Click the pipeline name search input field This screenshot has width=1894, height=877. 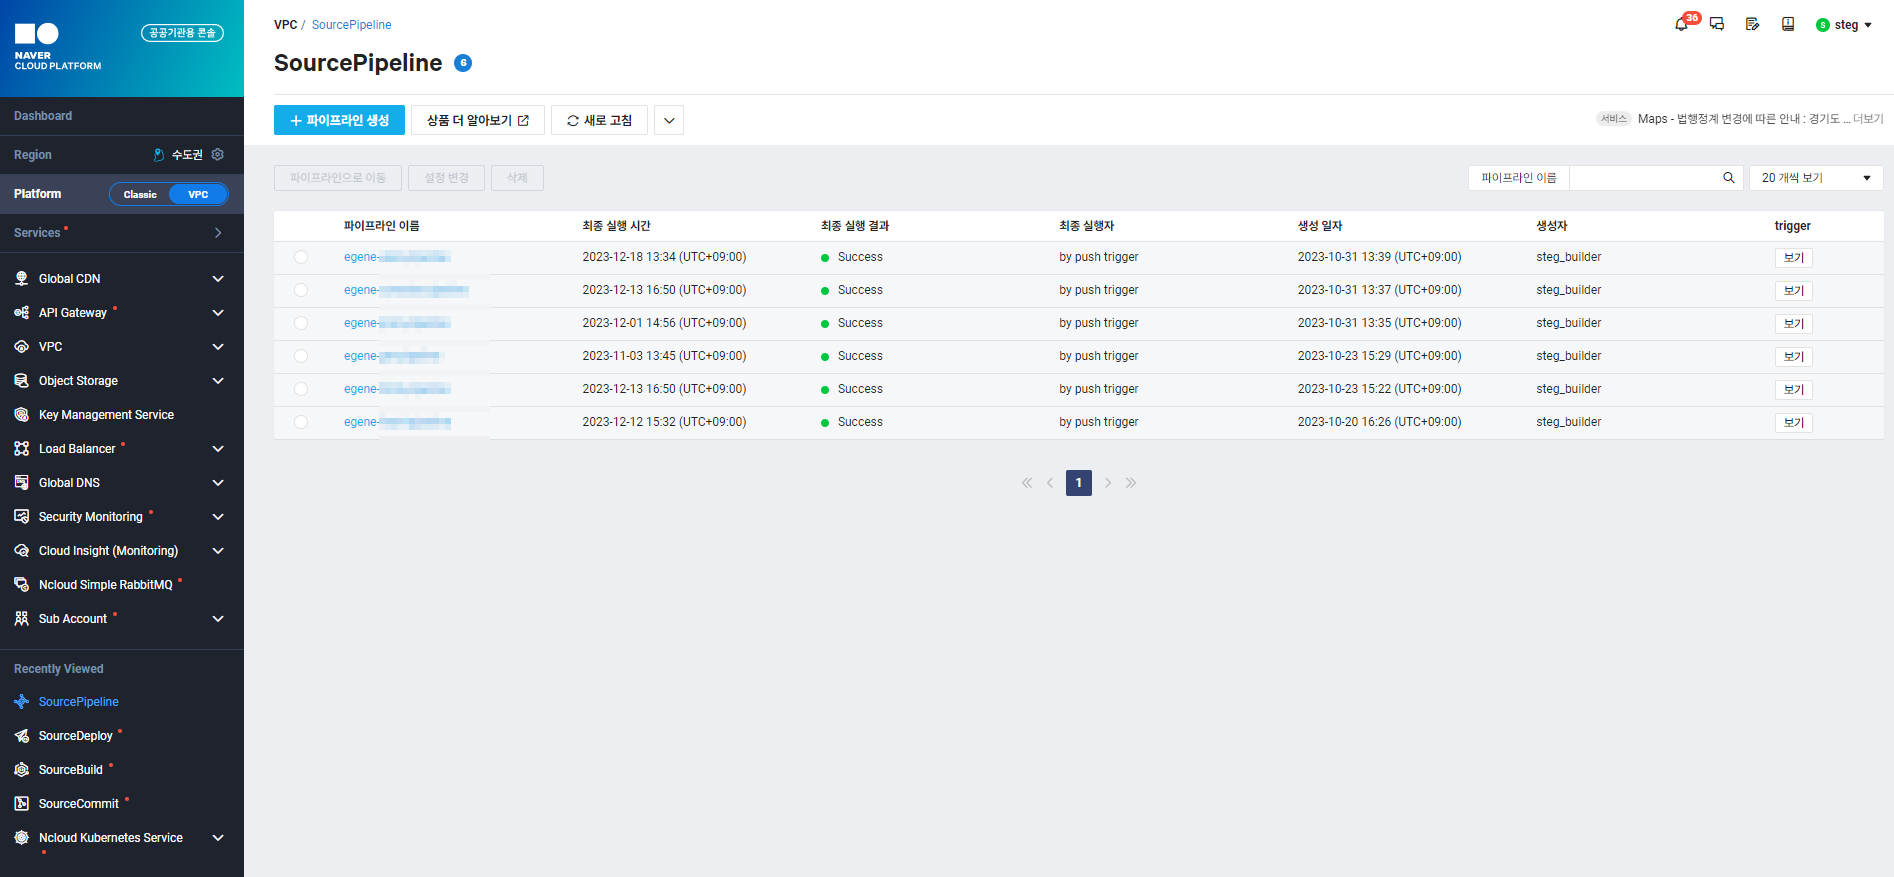click(1643, 178)
